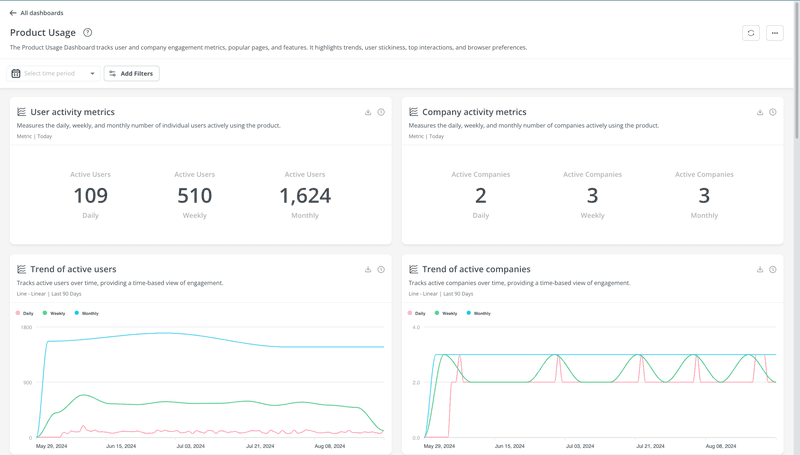This screenshot has width=800, height=455.
Task: Toggle Weekly series in active users chart
Action: [x=56, y=313]
